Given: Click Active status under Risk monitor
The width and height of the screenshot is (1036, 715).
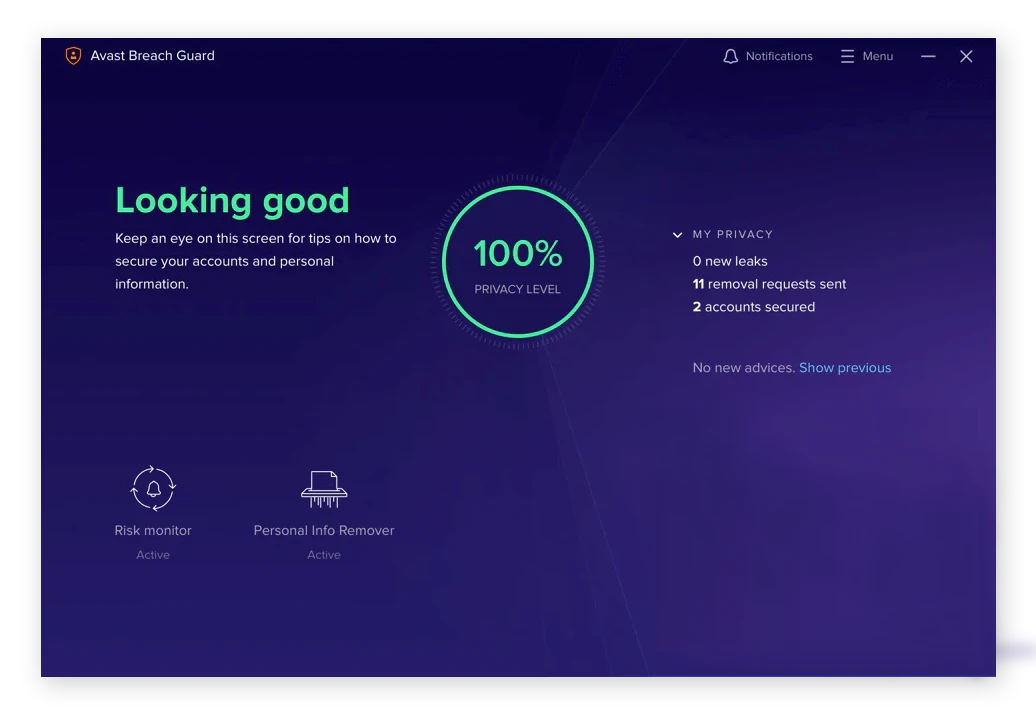Looking at the screenshot, I should coord(153,555).
